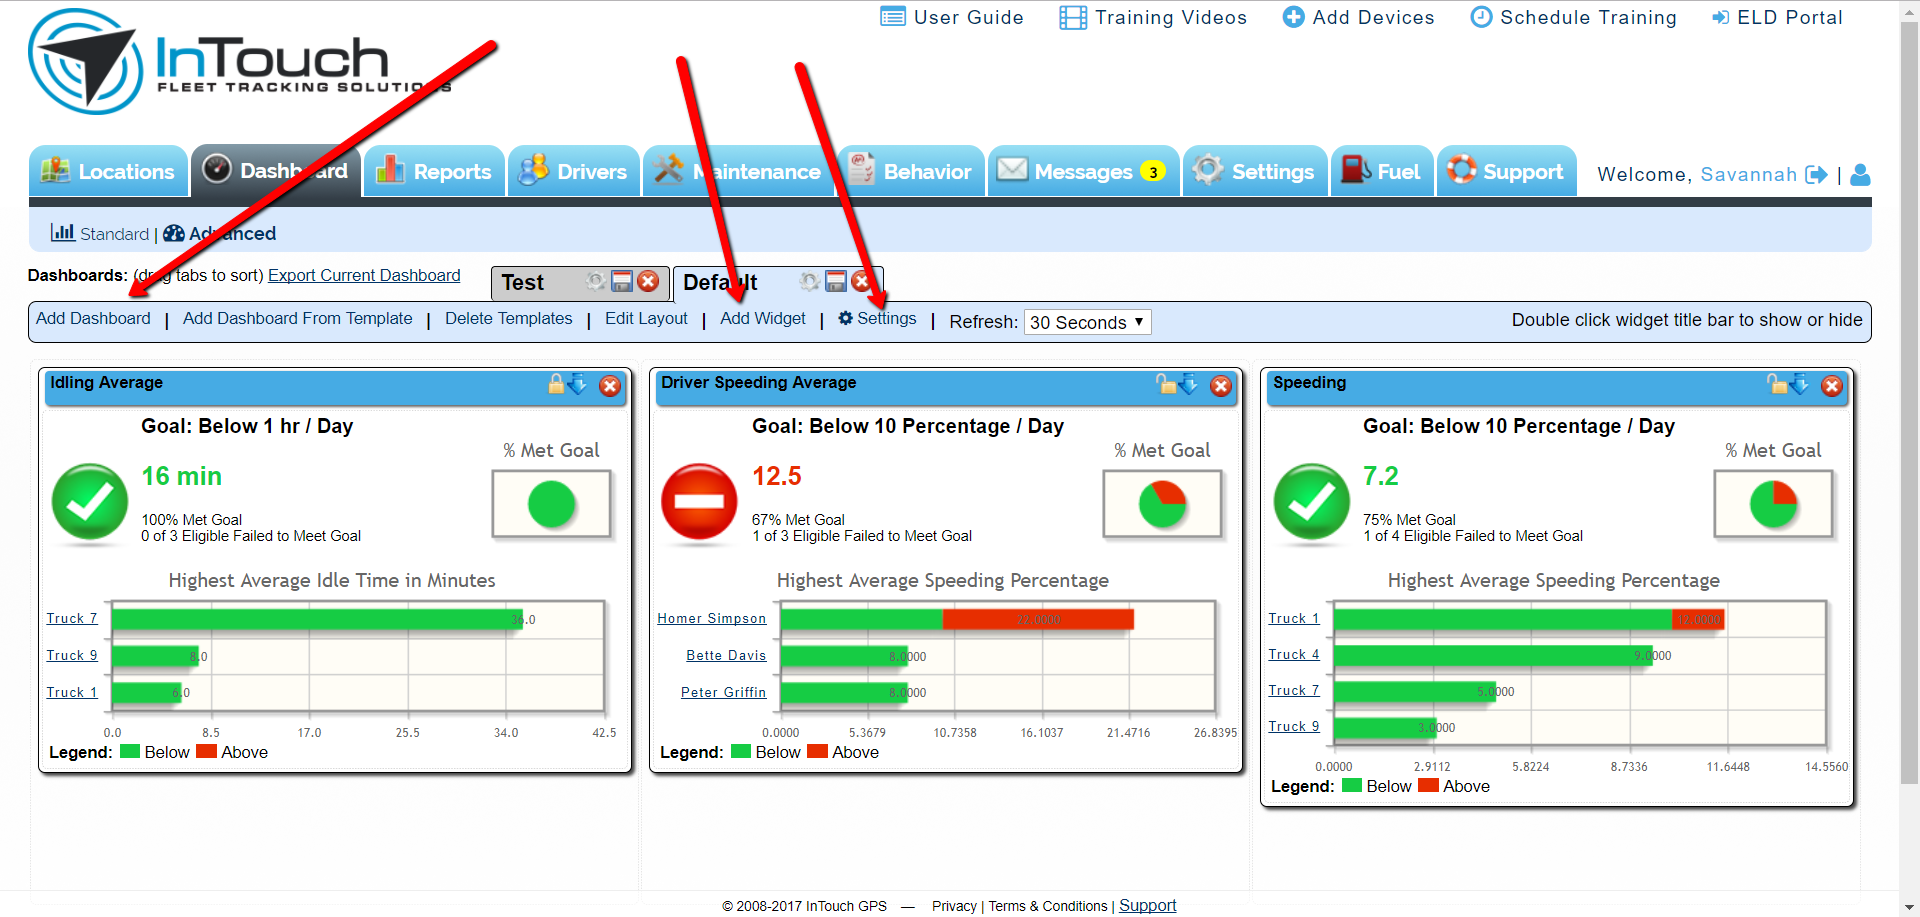This screenshot has height=917, width=1920.
Task: Export the Driver Speeding Average widget via its blue arrow
Action: pos(1188,385)
